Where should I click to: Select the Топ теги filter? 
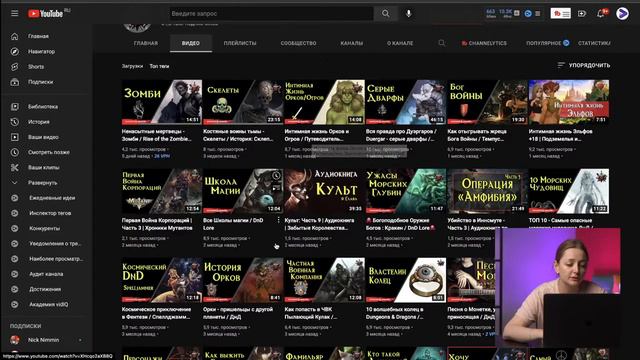(x=159, y=66)
